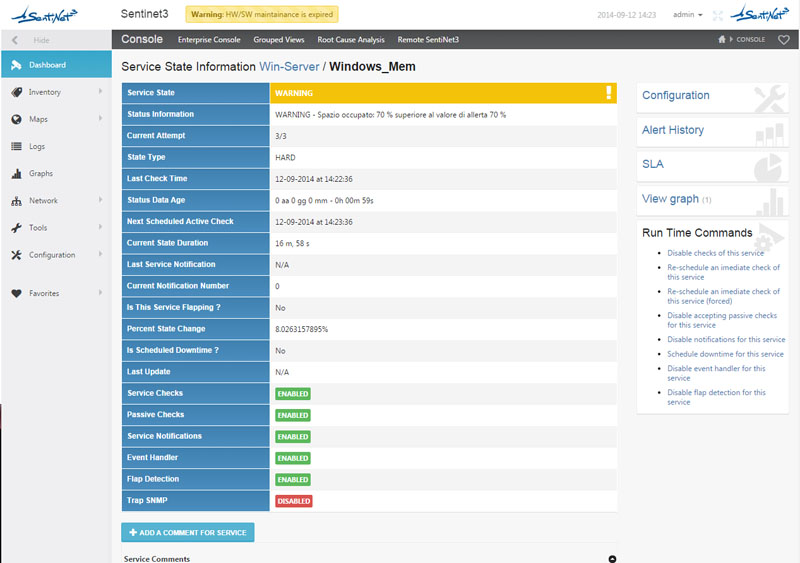
Task: Toggle the Flap Detection ENABLED badge
Action: tap(293, 479)
